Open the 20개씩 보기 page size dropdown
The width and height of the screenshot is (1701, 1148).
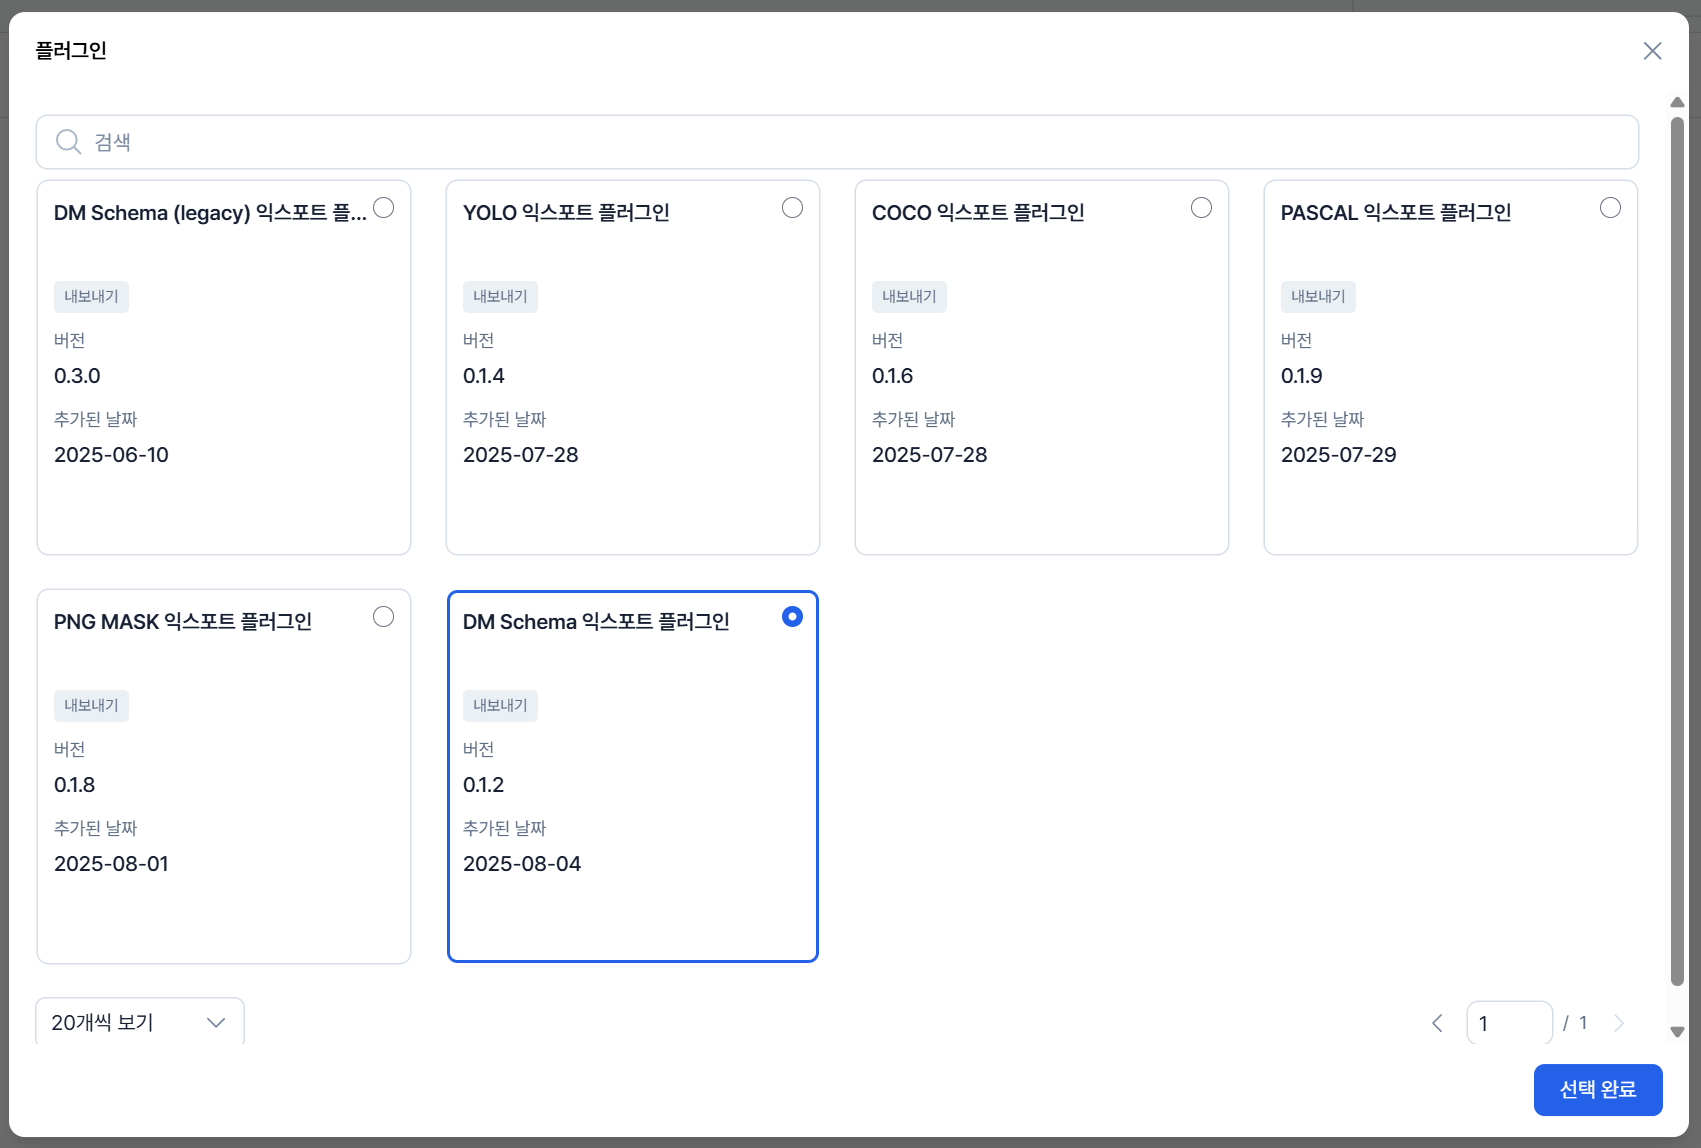(x=140, y=1022)
